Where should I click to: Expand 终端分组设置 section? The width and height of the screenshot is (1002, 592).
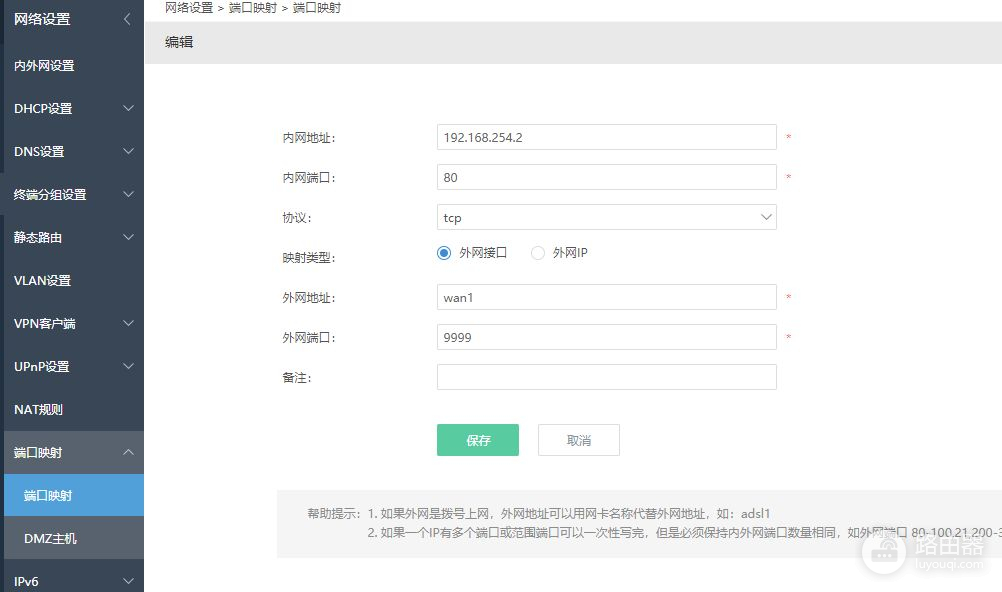[x=128, y=194]
